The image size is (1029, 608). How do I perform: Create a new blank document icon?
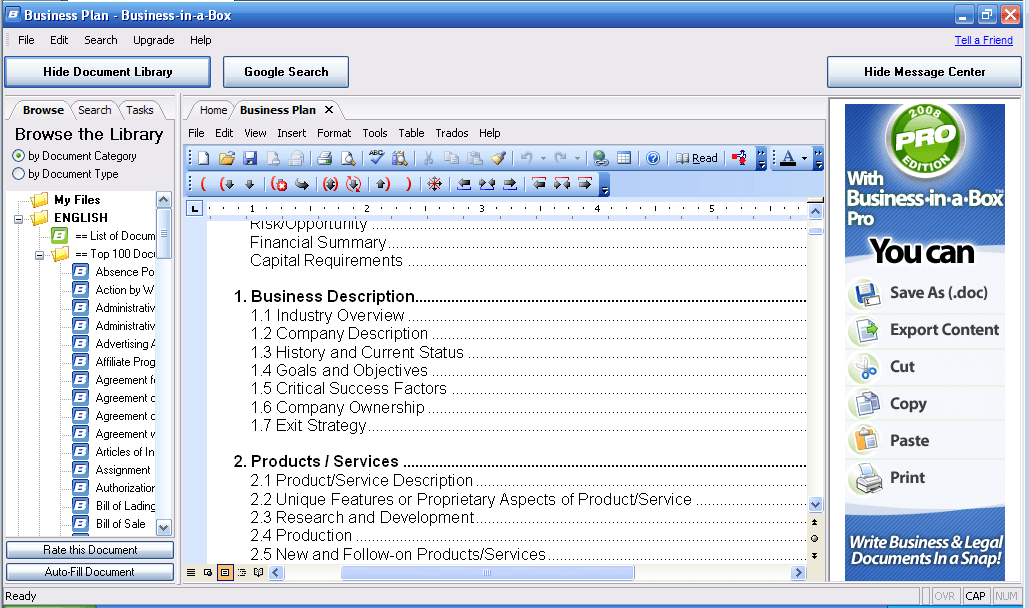click(x=204, y=158)
